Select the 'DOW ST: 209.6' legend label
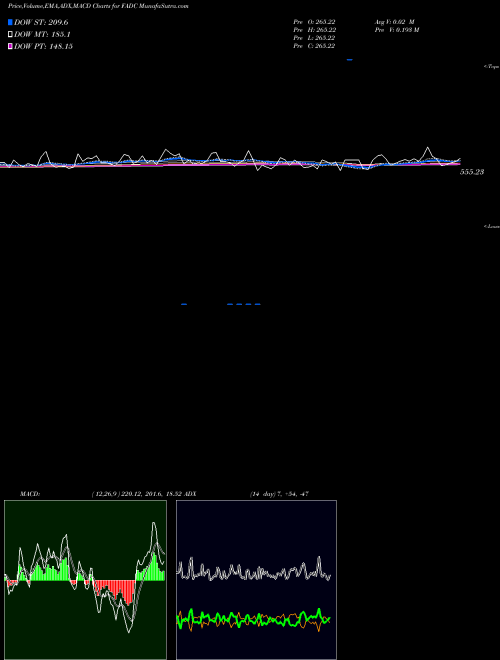 [41, 22]
